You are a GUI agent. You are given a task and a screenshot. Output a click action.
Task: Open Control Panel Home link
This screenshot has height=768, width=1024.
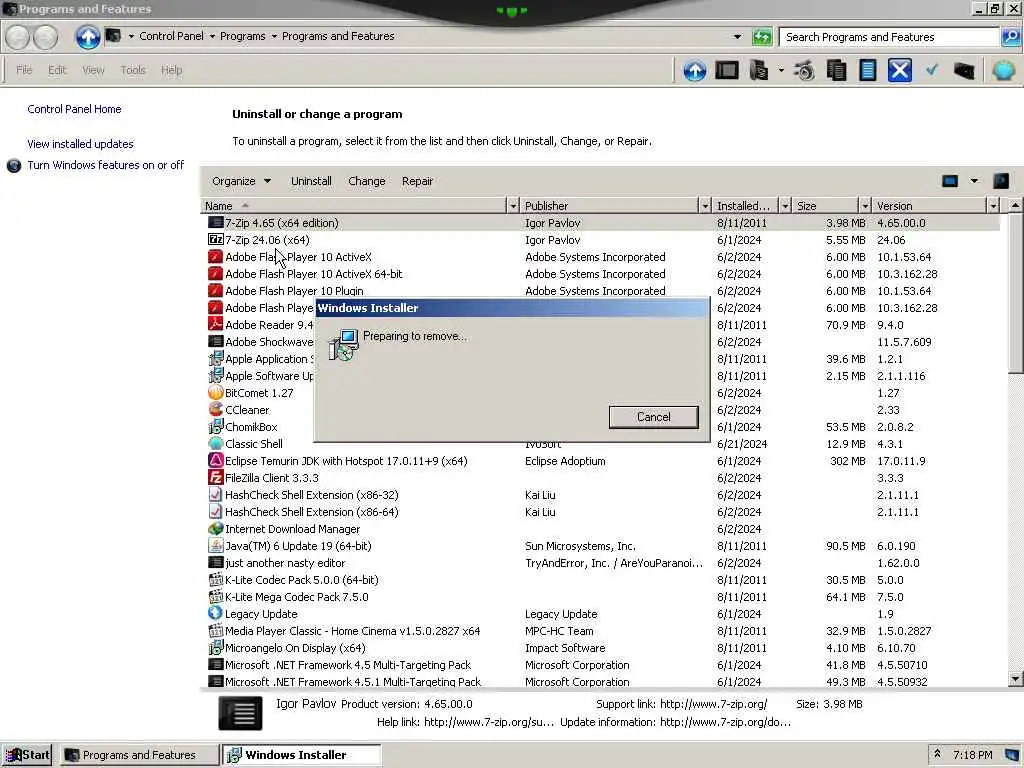(x=74, y=109)
